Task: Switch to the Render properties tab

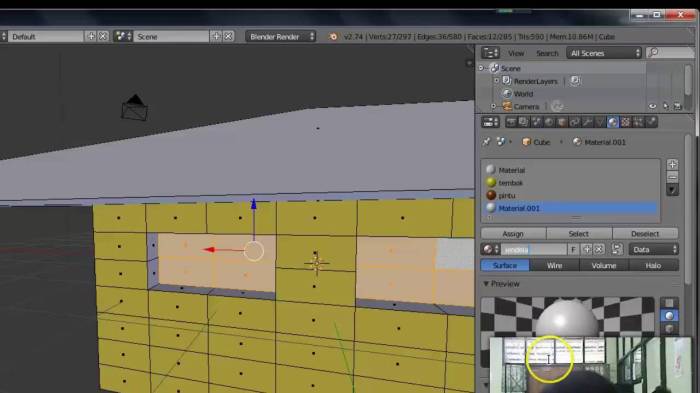Action: (x=511, y=122)
